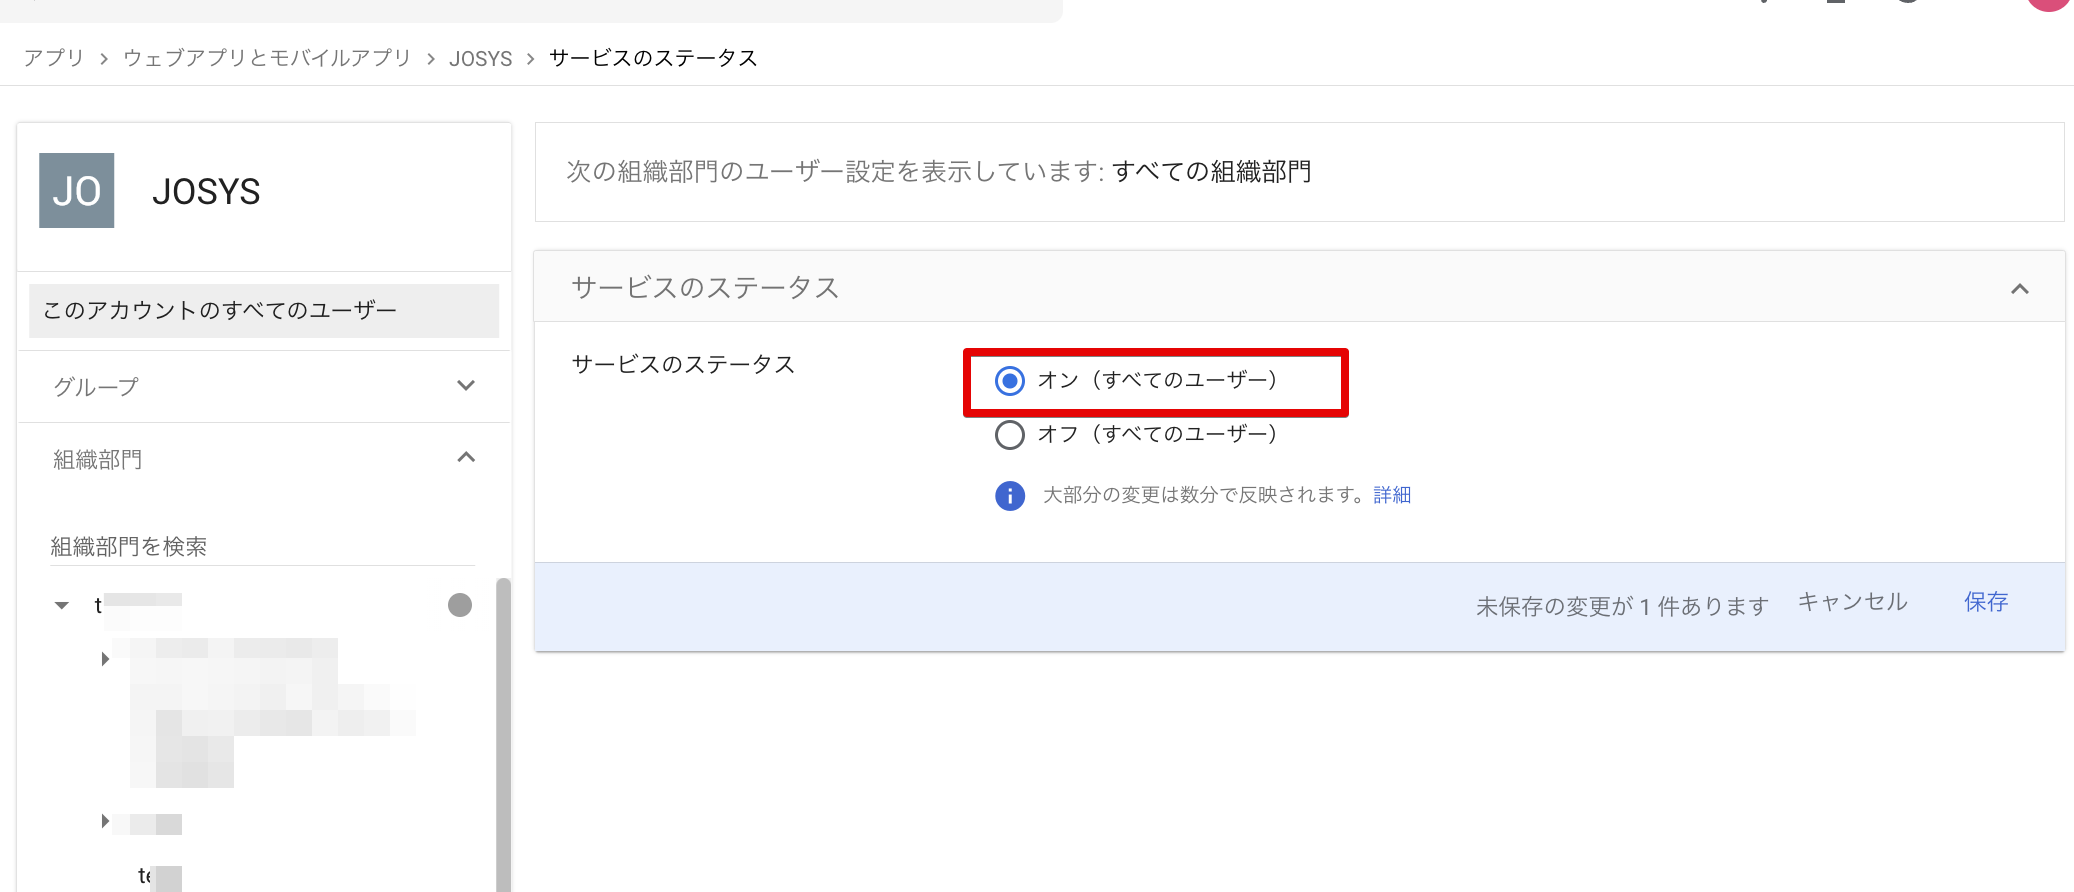This screenshot has width=2074, height=892.
Task: Click the キャンセル button
Action: click(1853, 602)
